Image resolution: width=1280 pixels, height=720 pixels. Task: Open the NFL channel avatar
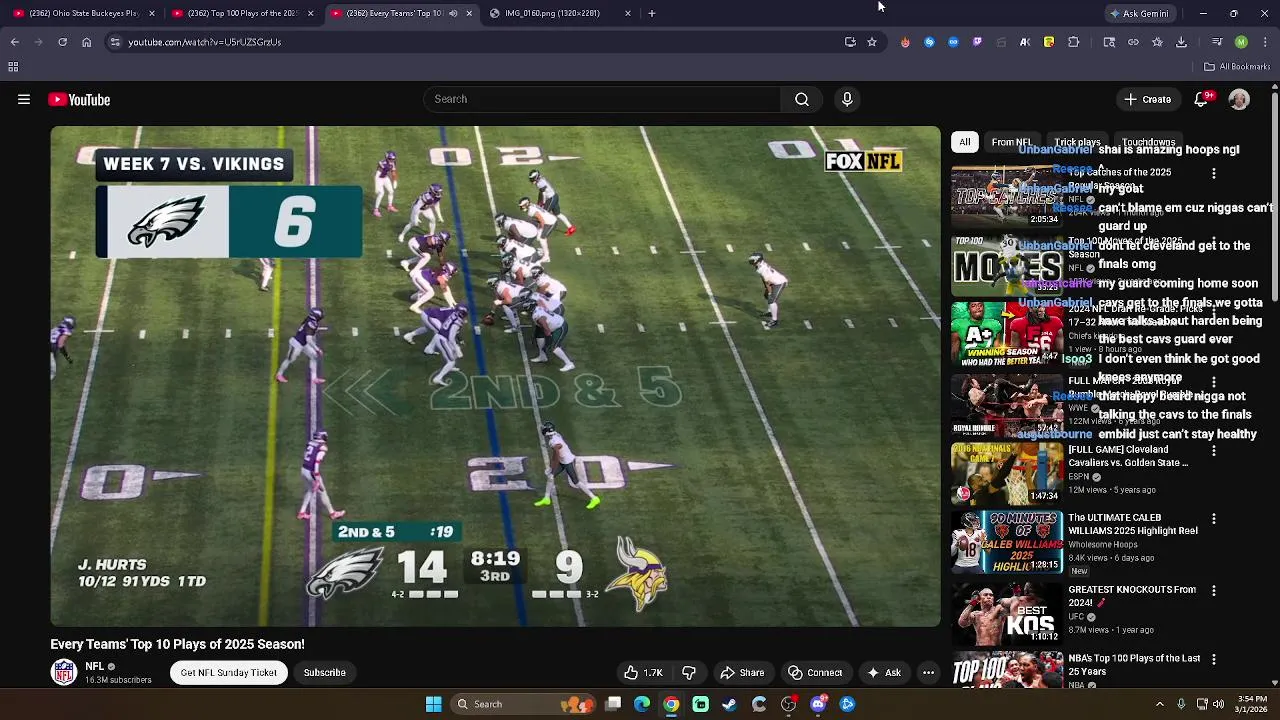click(x=64, y=672)
